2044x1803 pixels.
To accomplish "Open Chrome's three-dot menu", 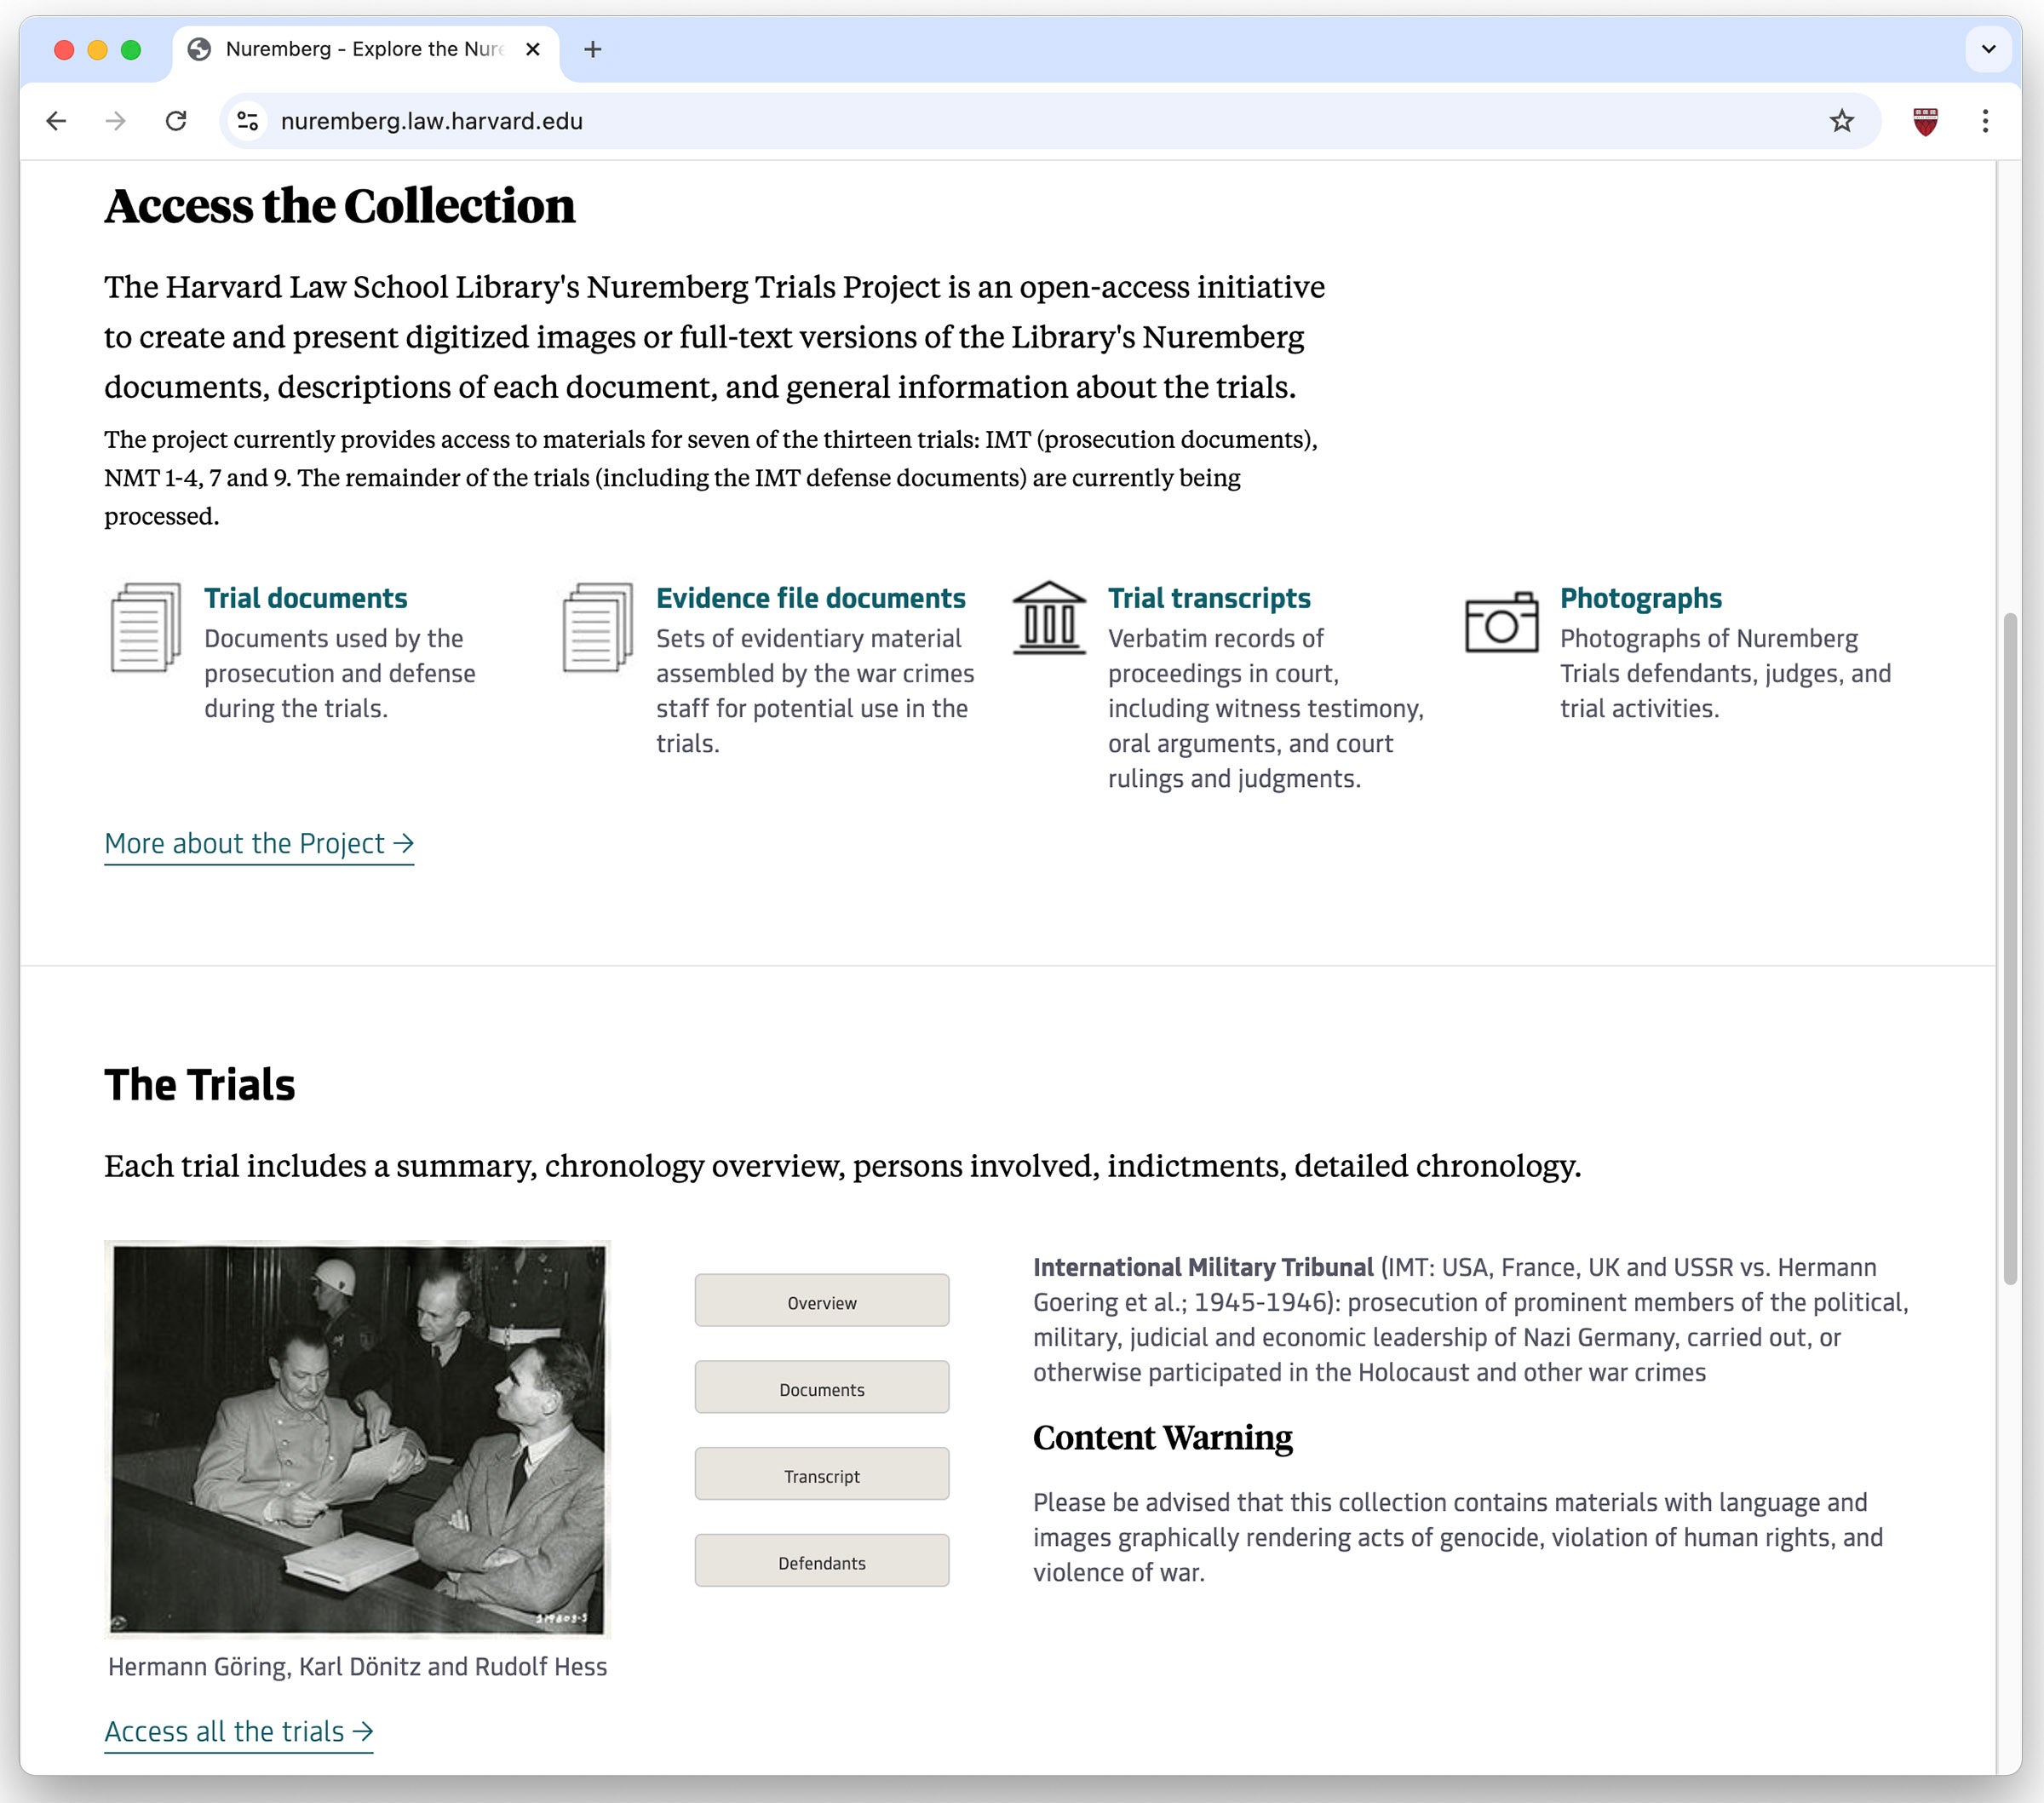I will tap(1985, 121).
